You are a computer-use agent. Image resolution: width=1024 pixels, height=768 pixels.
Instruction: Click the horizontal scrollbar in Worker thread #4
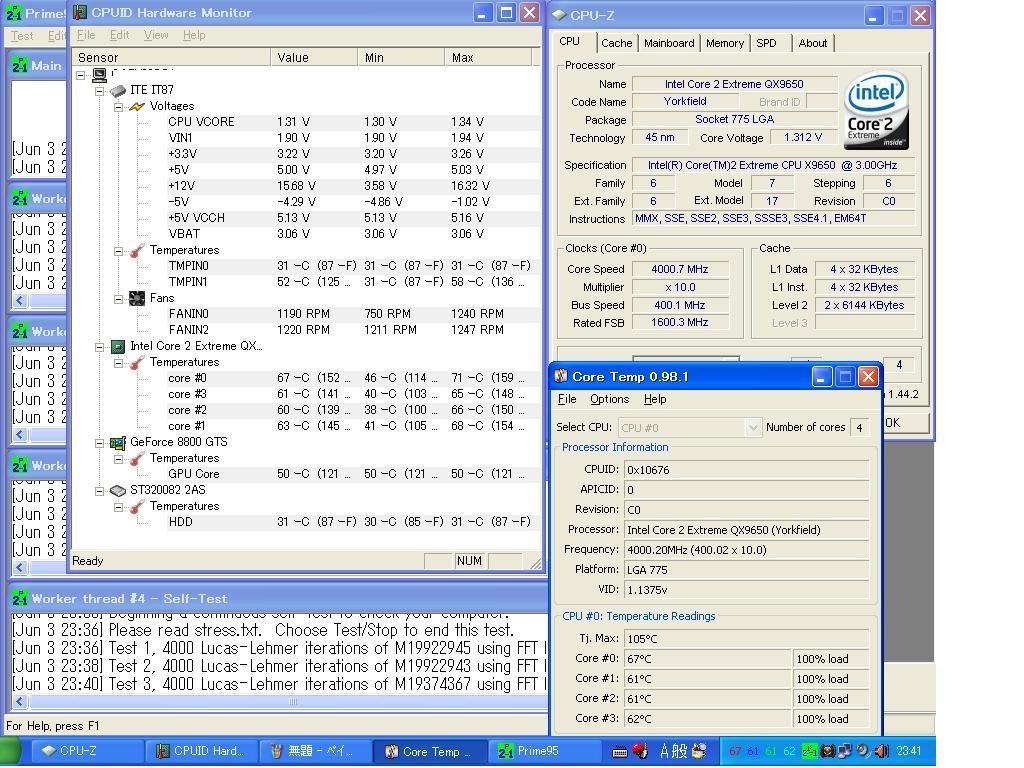point(294,702)
